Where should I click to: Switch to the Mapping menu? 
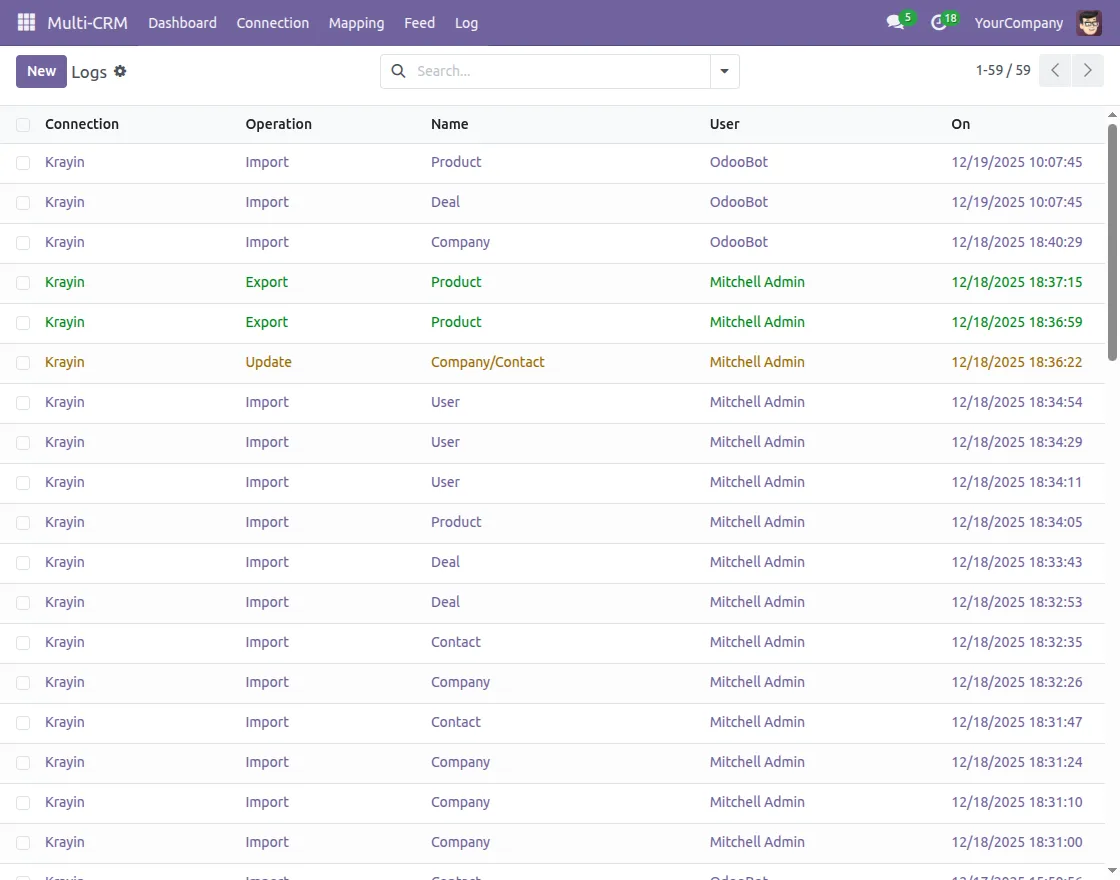point(356,22)
